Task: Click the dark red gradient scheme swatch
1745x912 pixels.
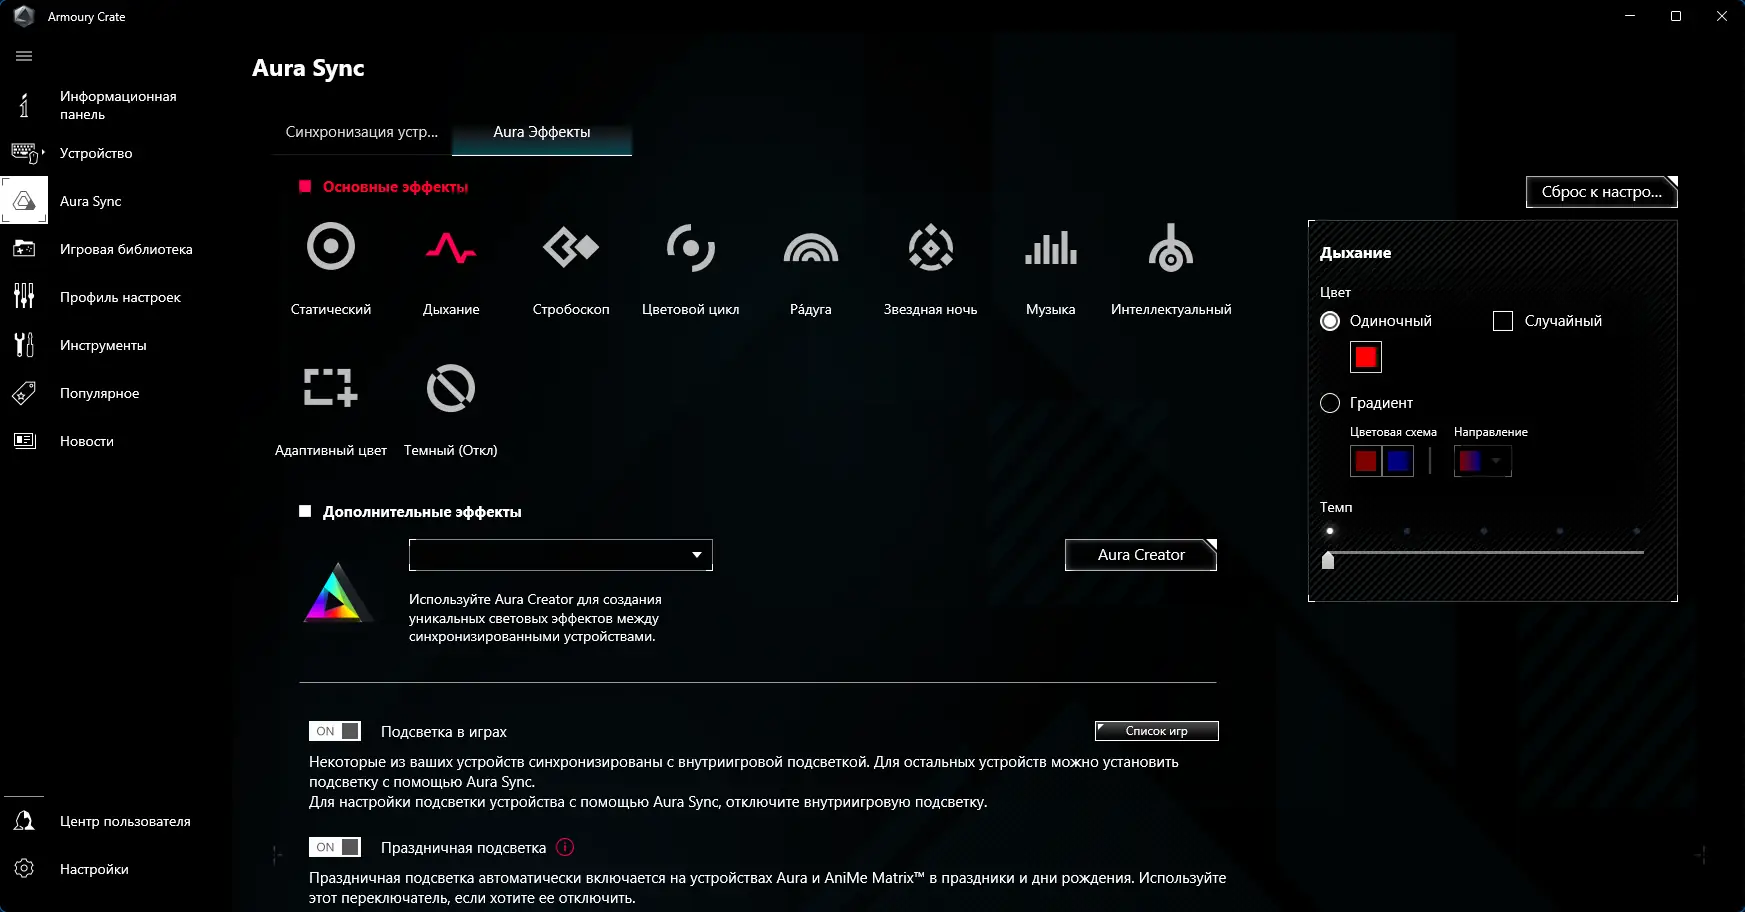Action: click(x=1366, y=461)
